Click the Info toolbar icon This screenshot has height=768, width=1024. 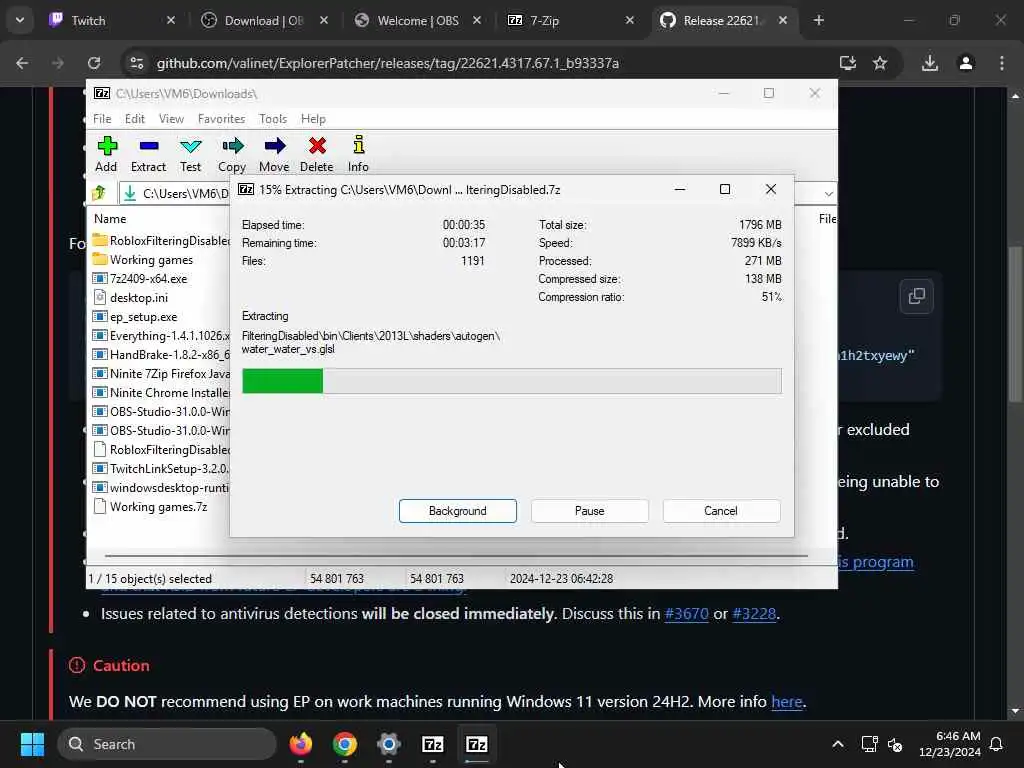click(358, 154)
